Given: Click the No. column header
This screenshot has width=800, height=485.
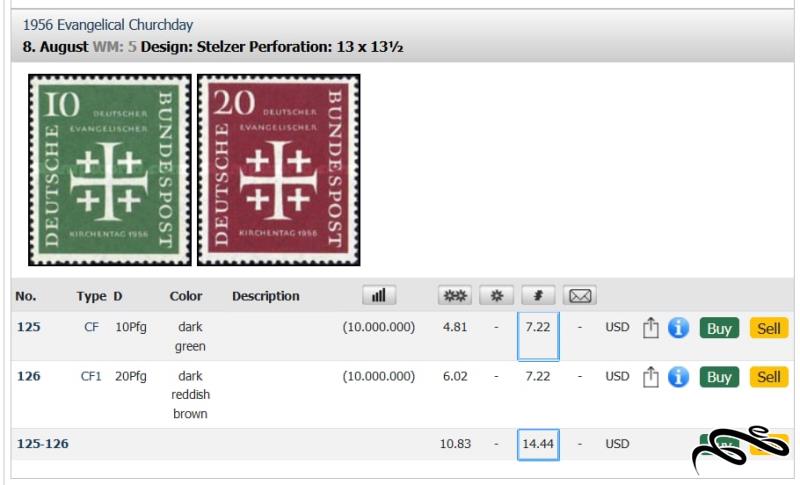Looking at the screenshot, I should (26, 296).
